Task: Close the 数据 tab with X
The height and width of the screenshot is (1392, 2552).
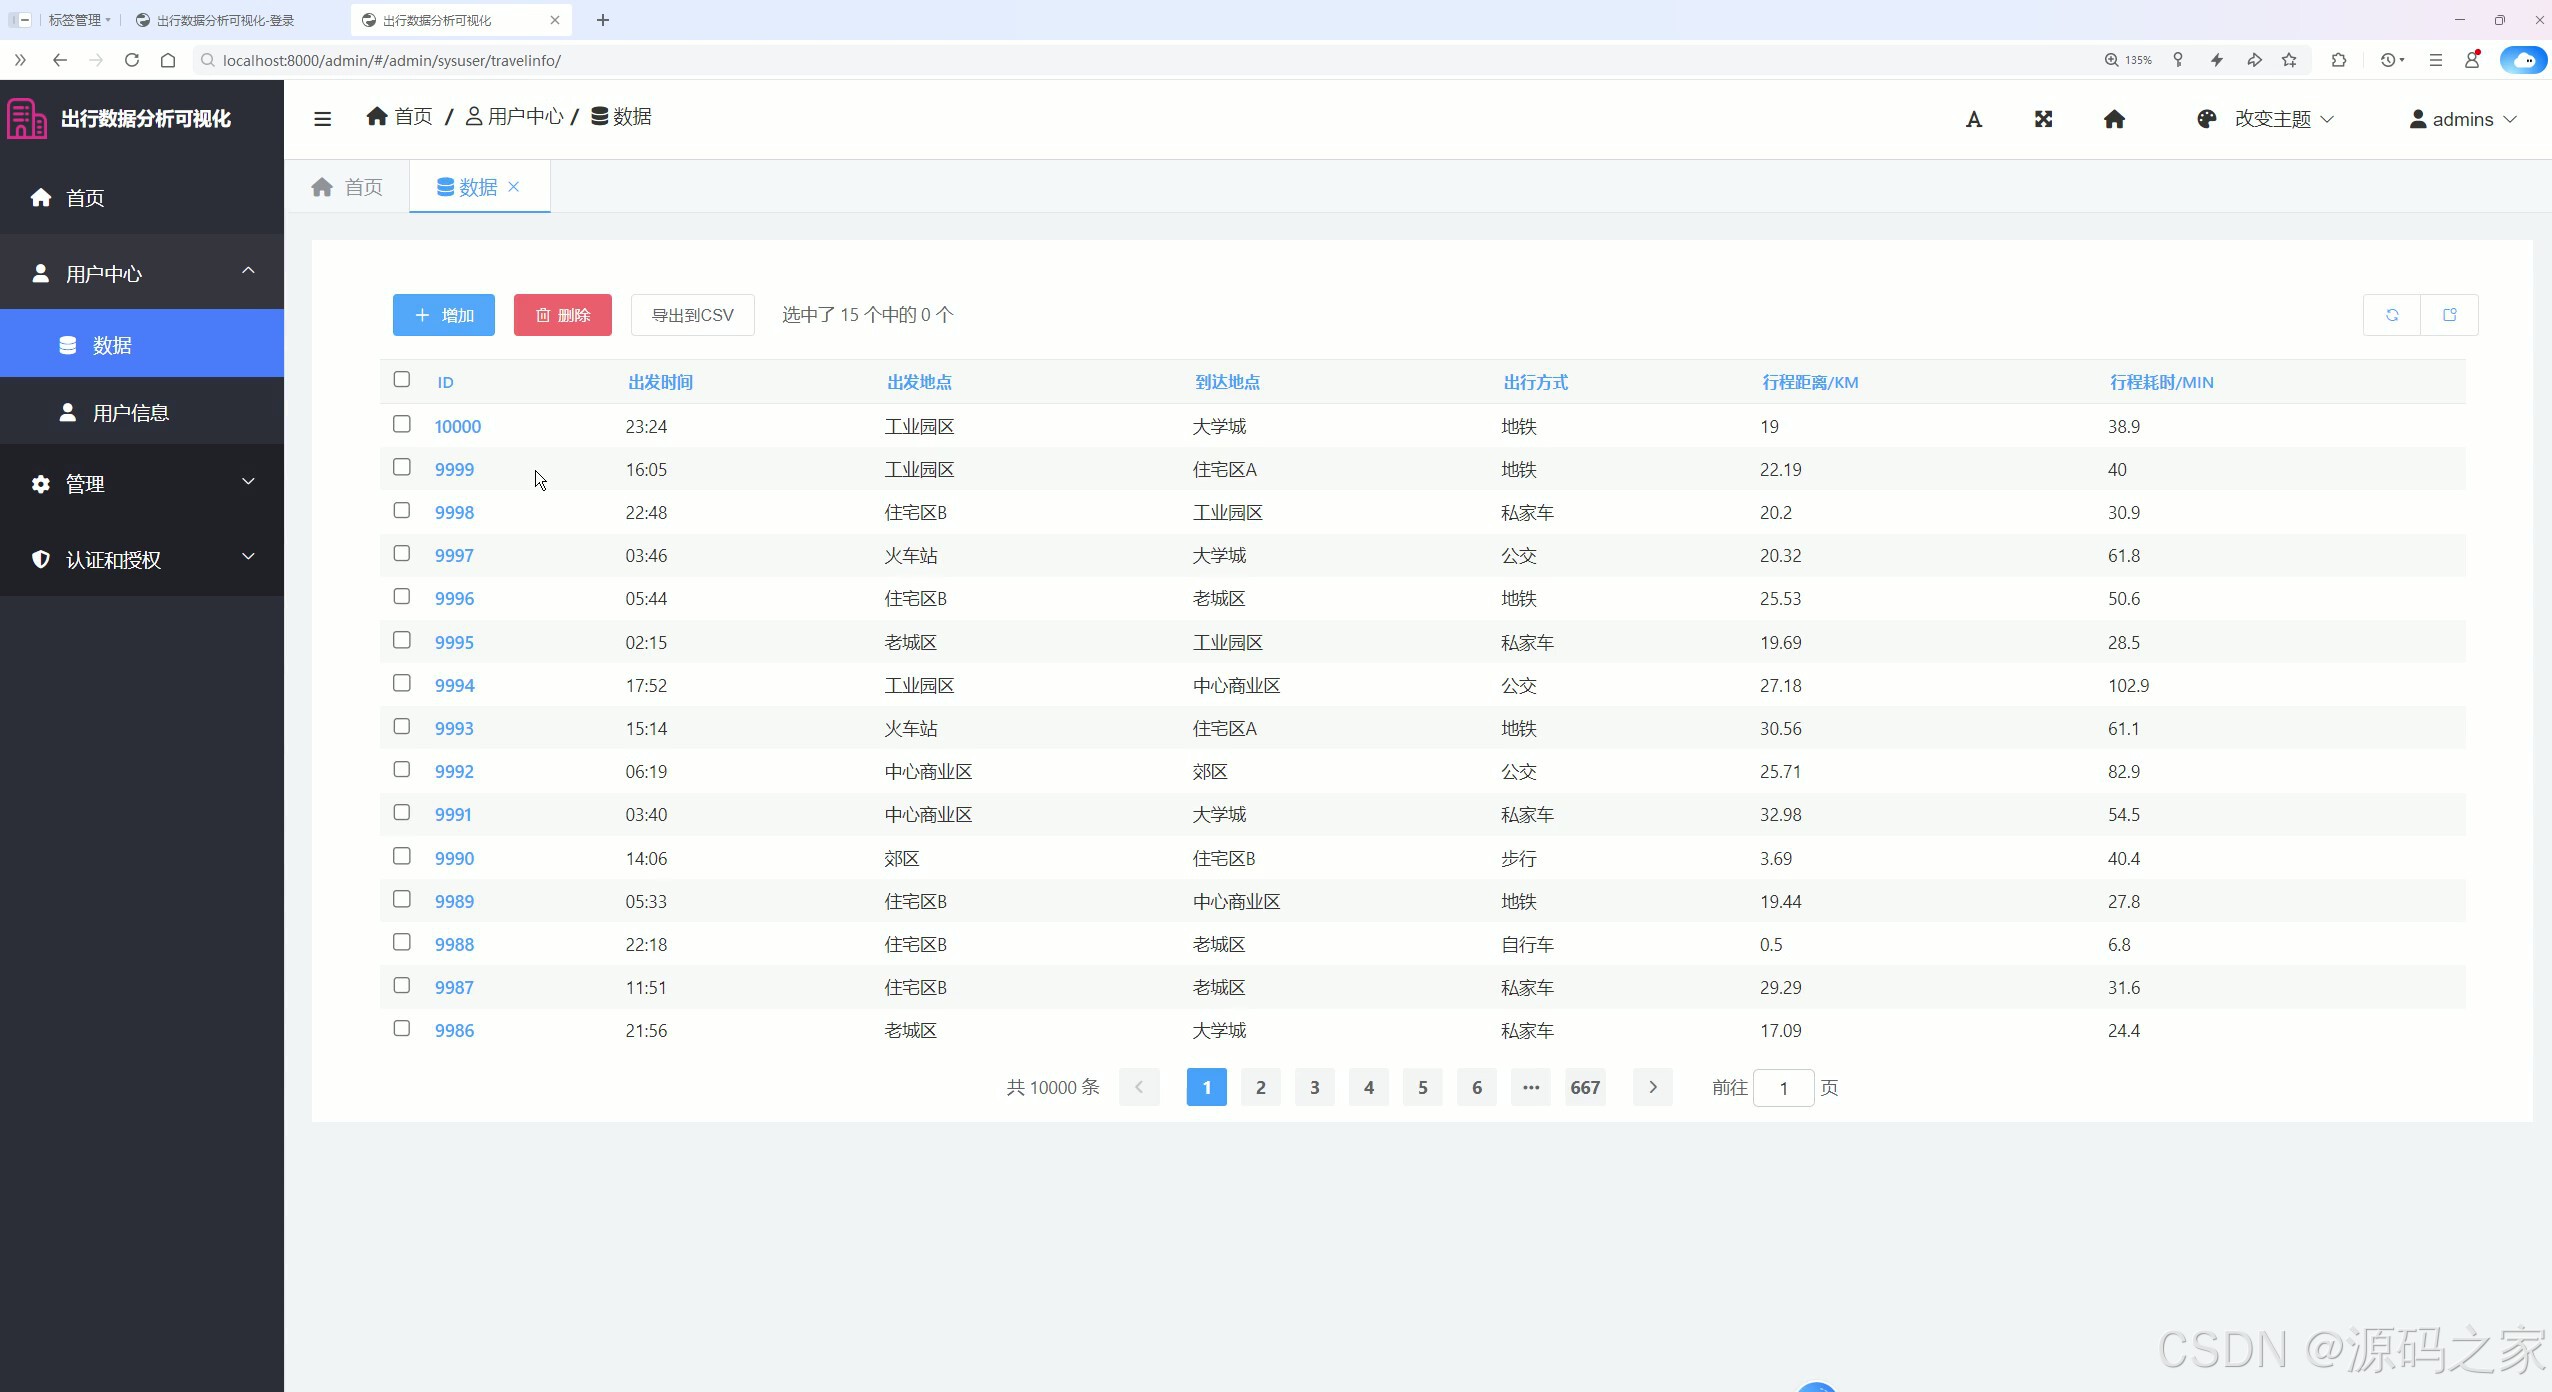Action: (514, 187)
